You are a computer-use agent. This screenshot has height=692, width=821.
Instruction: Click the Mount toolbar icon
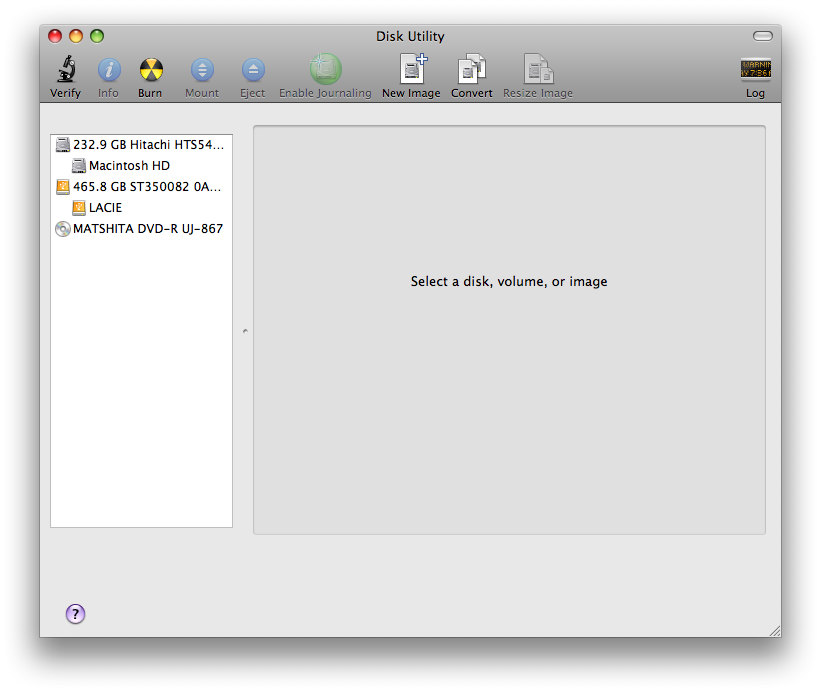click(x=202, y=70)
